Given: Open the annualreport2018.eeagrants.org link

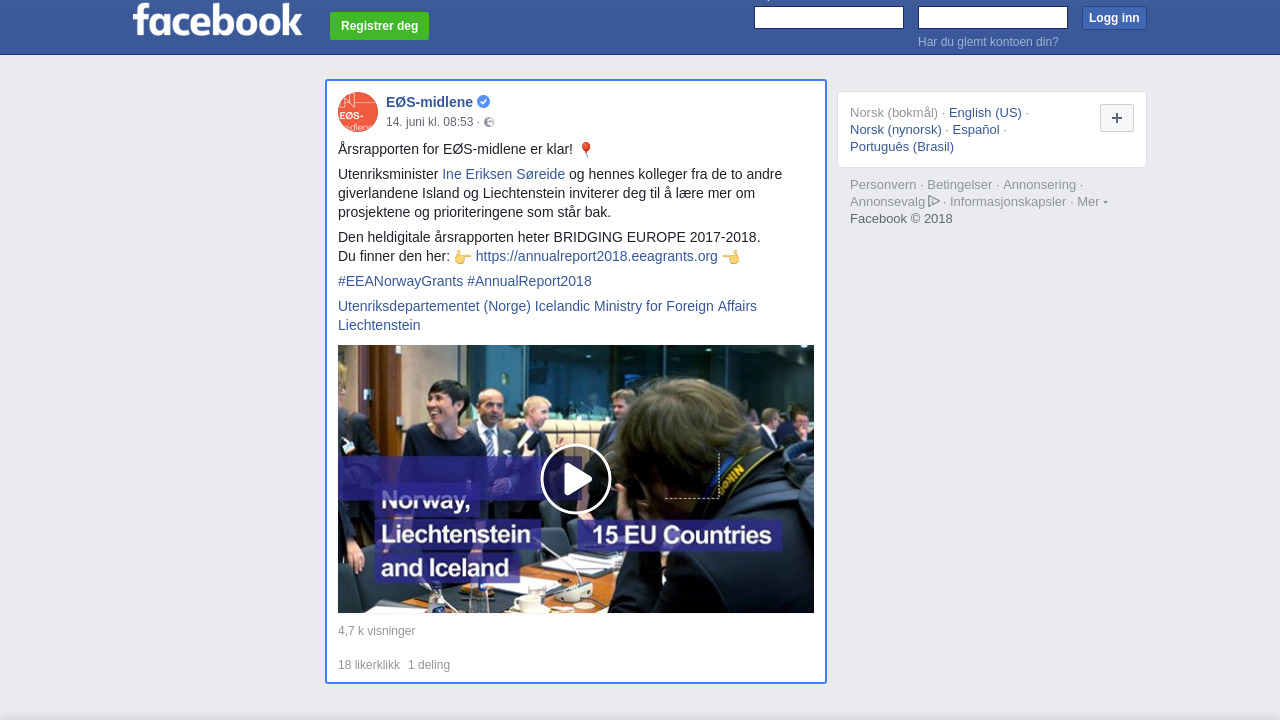Looking at the screenshot, I should pos(597,256).
